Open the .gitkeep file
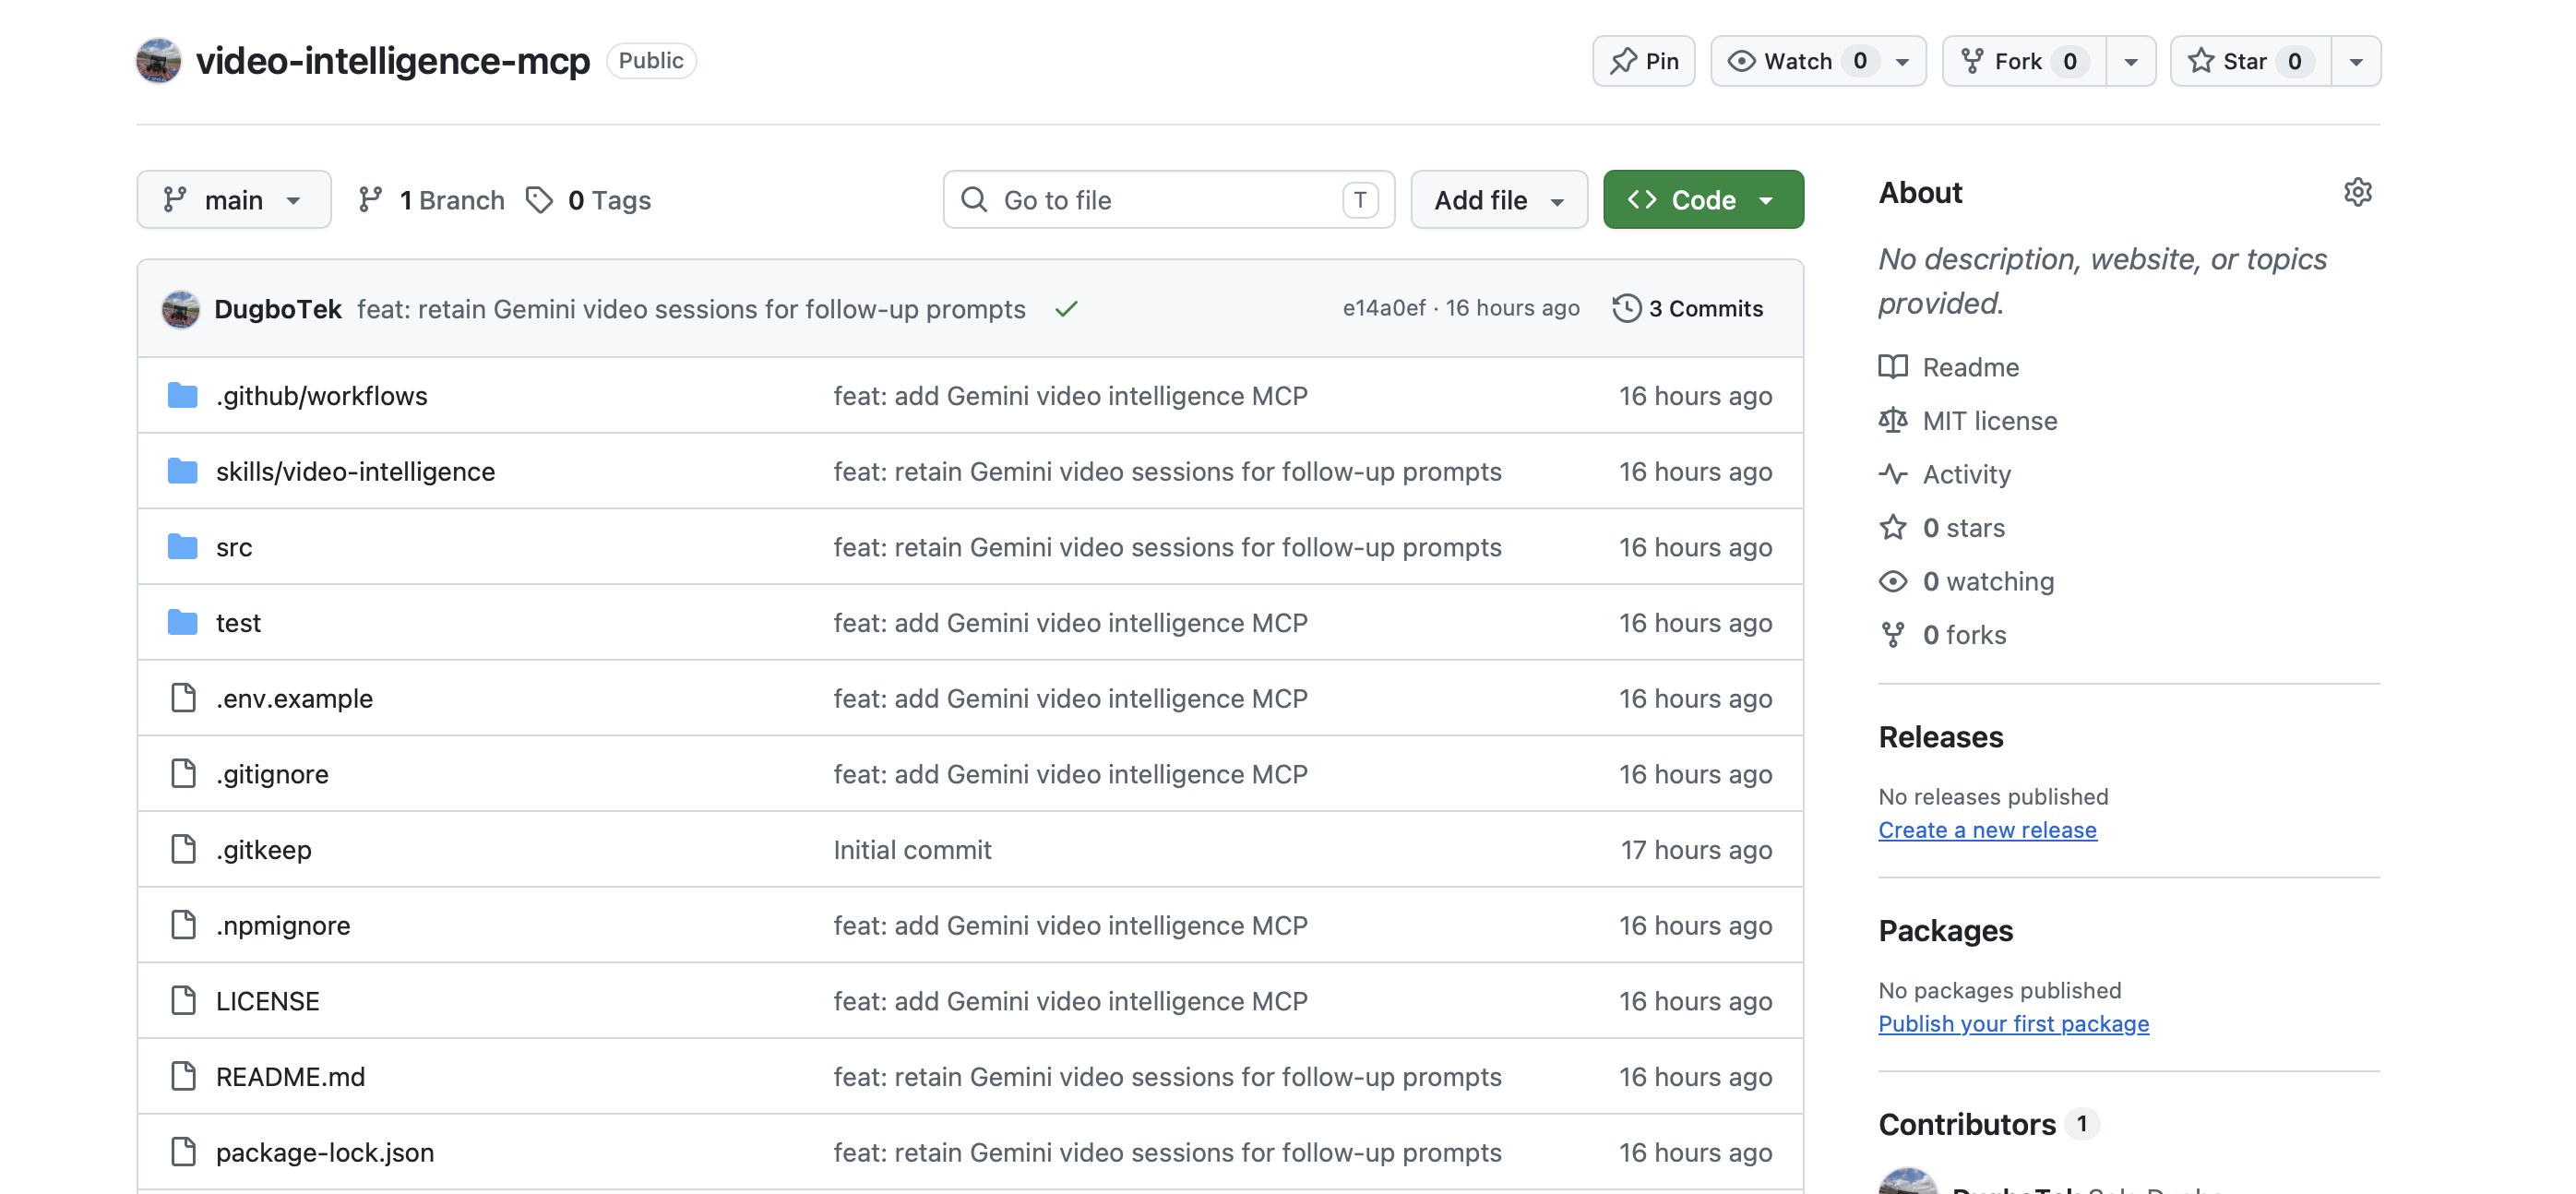 click(x=263, y=849)
